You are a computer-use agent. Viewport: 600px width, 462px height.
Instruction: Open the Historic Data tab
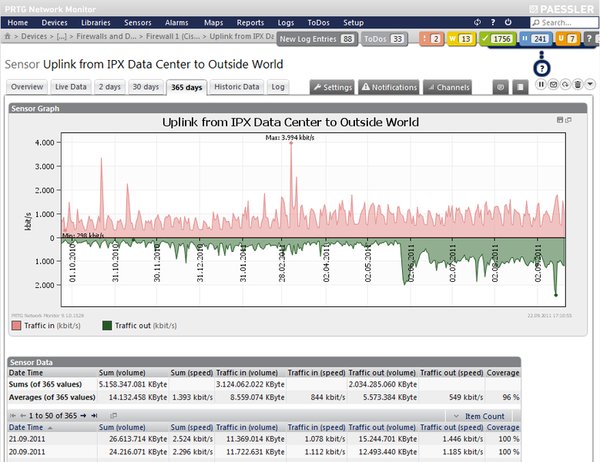[x=237, y=87]
